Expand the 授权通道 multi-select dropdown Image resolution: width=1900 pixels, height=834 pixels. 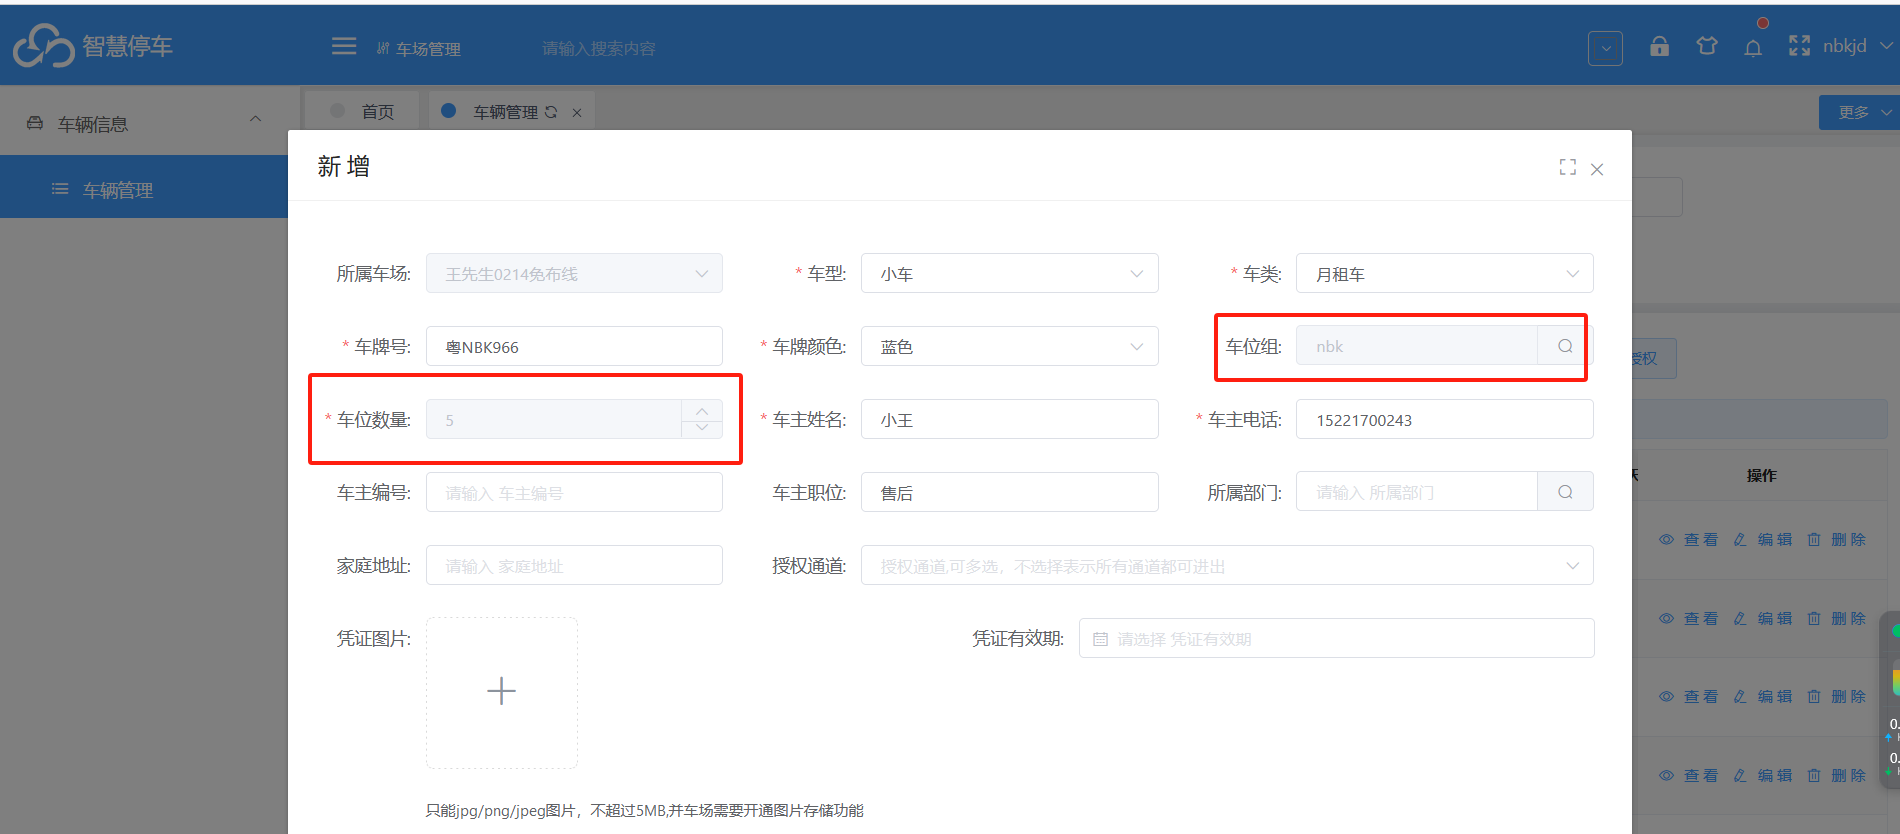[1227, 566]
